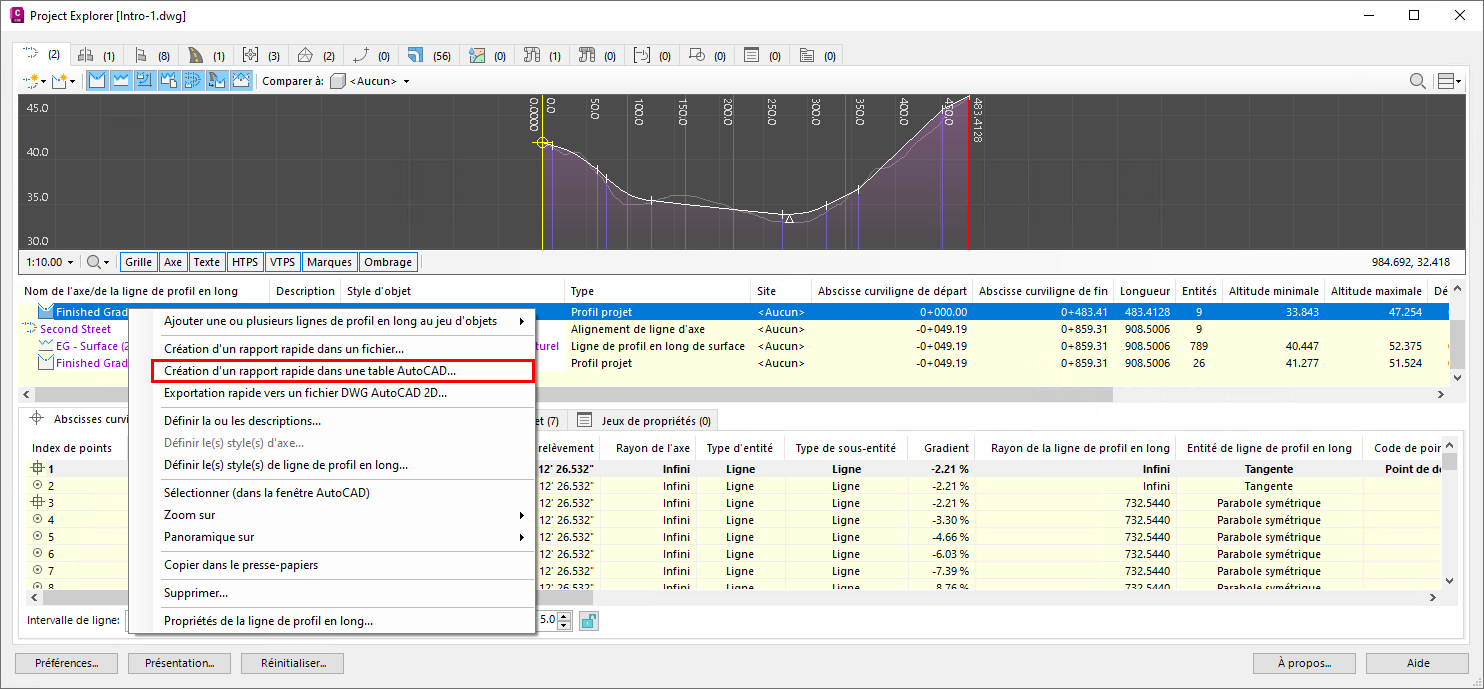Click the lock icon beside the interval spinner

click(589, 621)
